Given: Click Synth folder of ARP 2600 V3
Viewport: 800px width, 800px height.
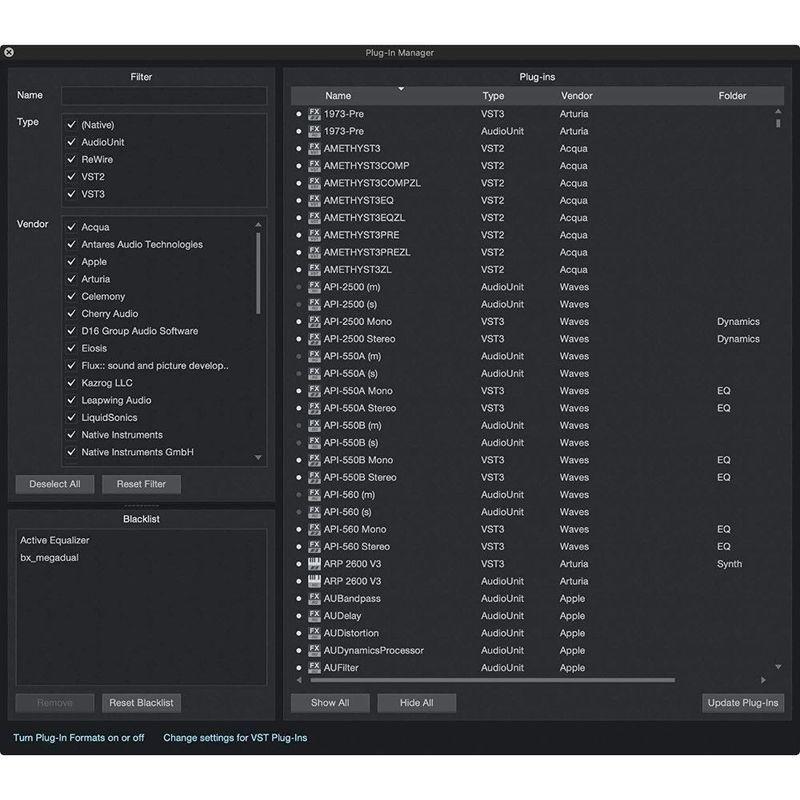Looking at the screenshot, I should click(729, 564).
